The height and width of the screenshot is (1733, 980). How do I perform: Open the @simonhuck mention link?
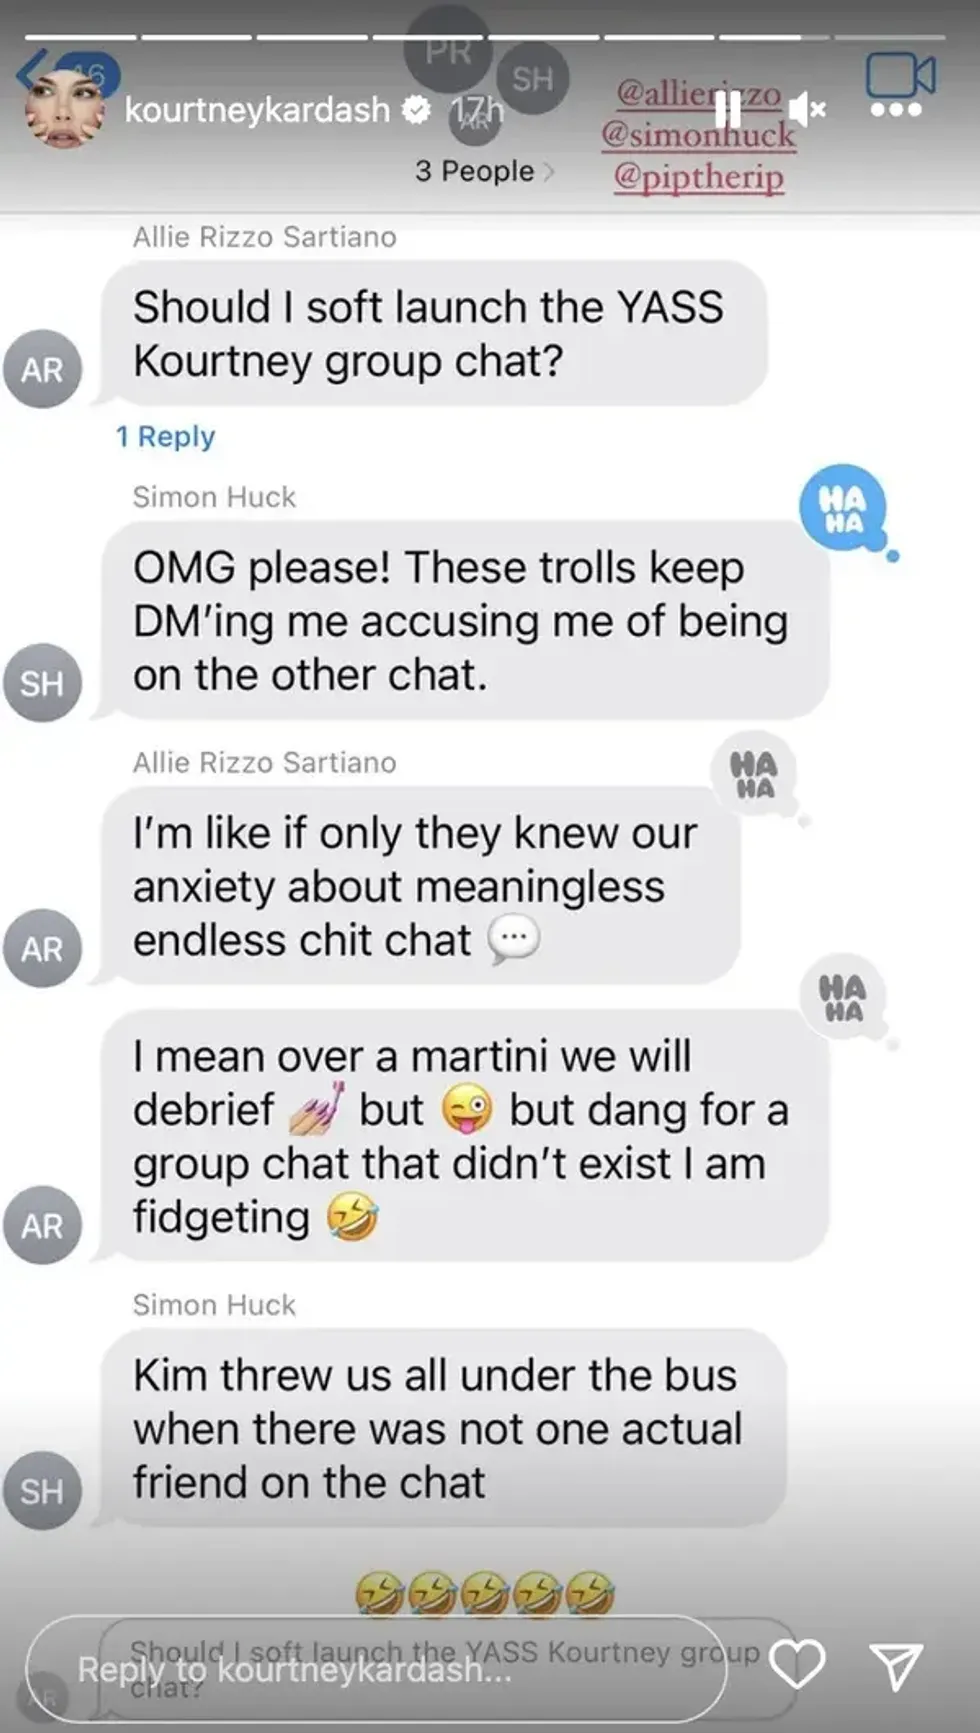(699, 134)
